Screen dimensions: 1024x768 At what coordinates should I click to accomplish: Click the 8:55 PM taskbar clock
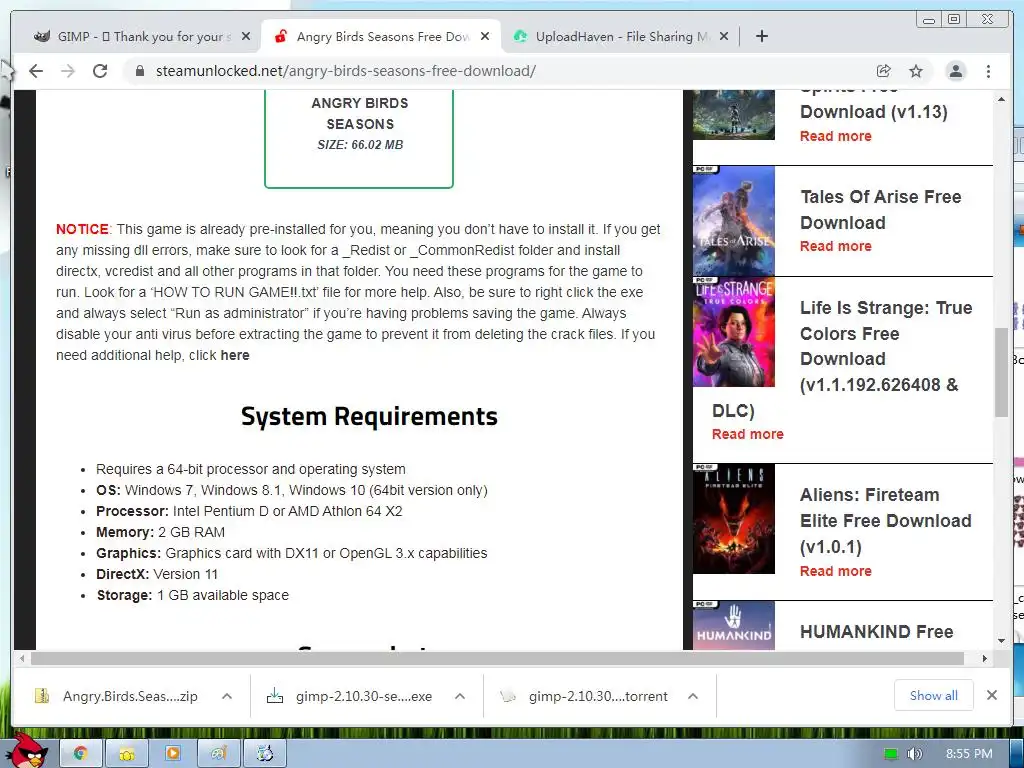click(x=969, y=754)
